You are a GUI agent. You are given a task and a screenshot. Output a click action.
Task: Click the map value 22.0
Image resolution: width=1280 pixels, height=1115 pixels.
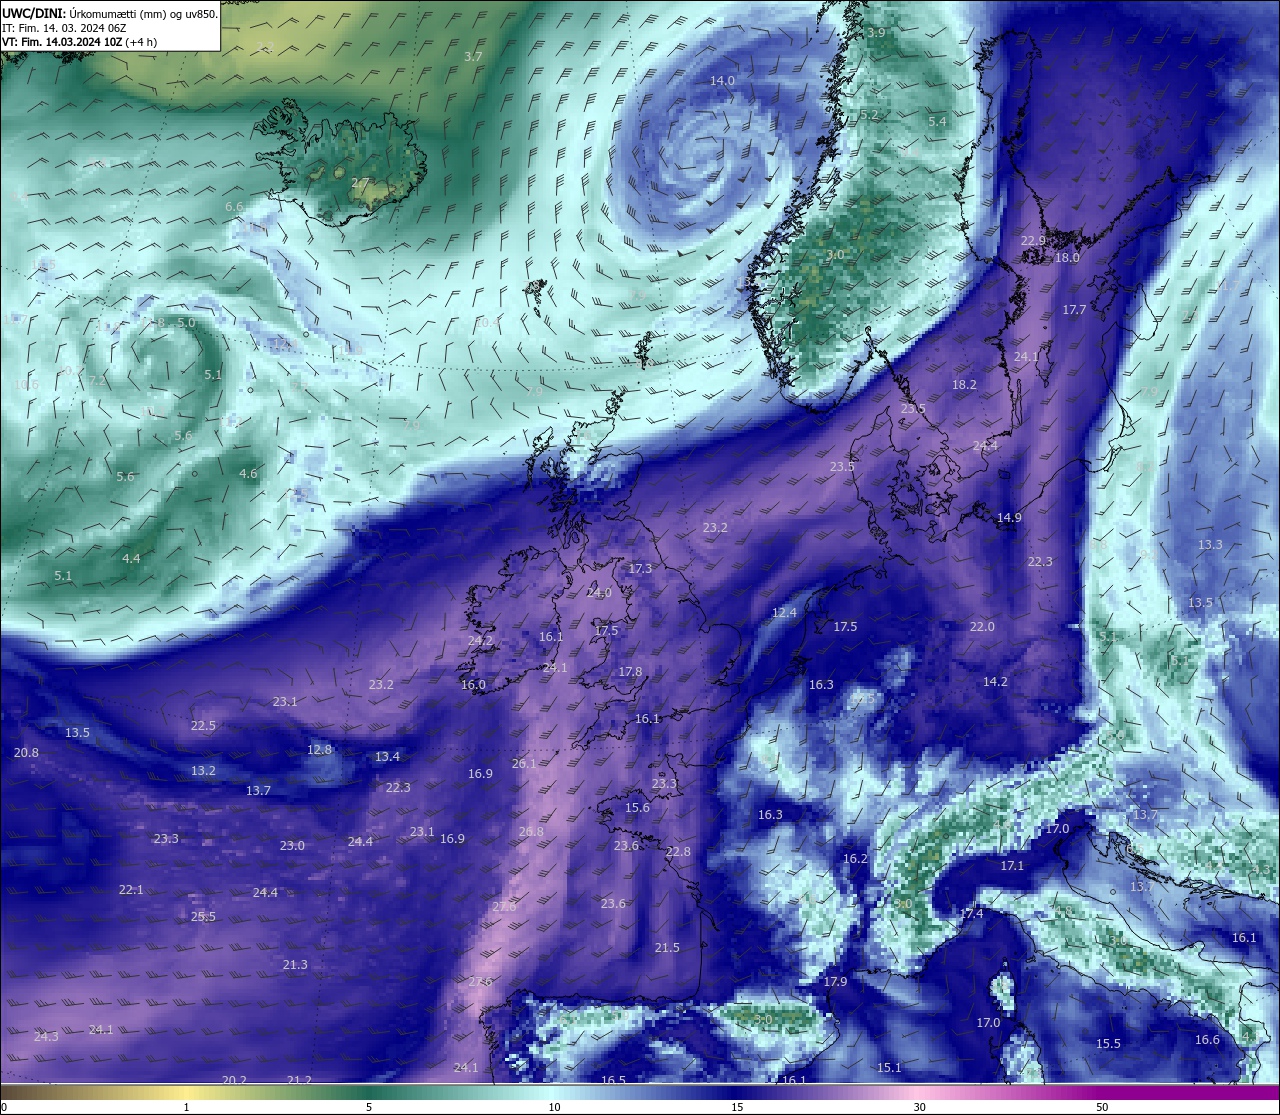pyautogui.click(x=982, y=626)
